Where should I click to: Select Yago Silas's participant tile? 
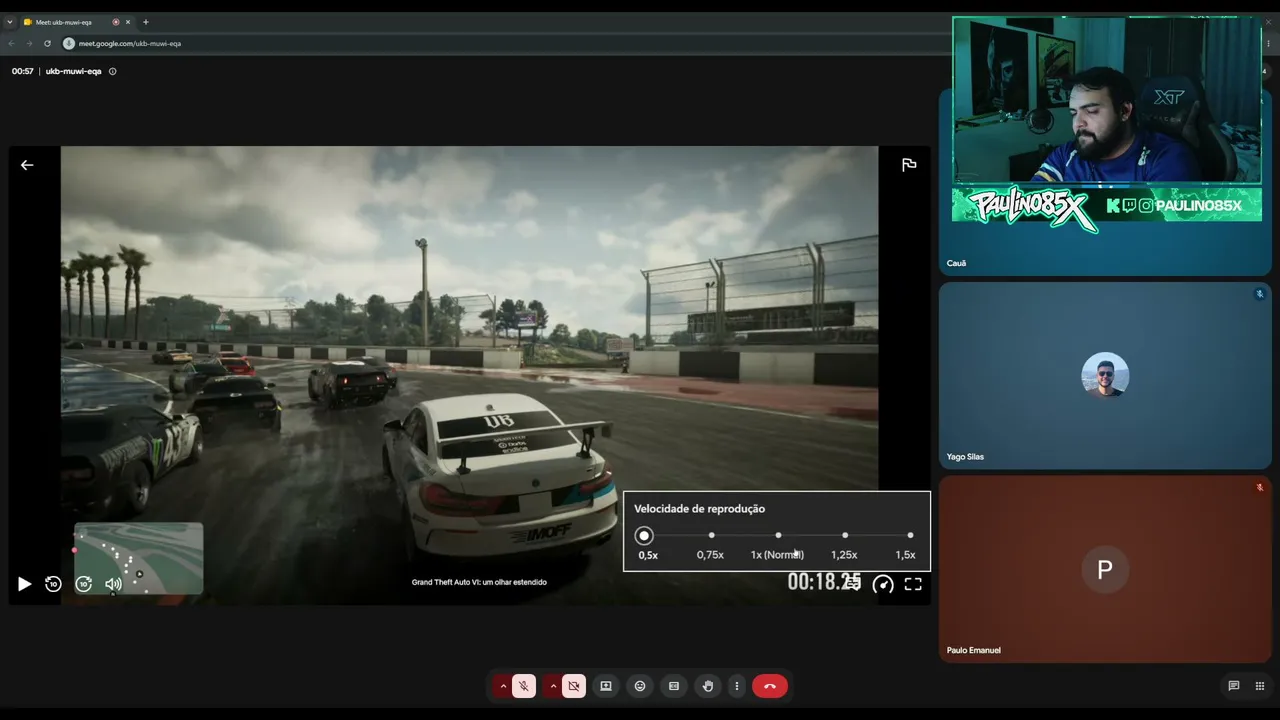(x=1105, y=375)
